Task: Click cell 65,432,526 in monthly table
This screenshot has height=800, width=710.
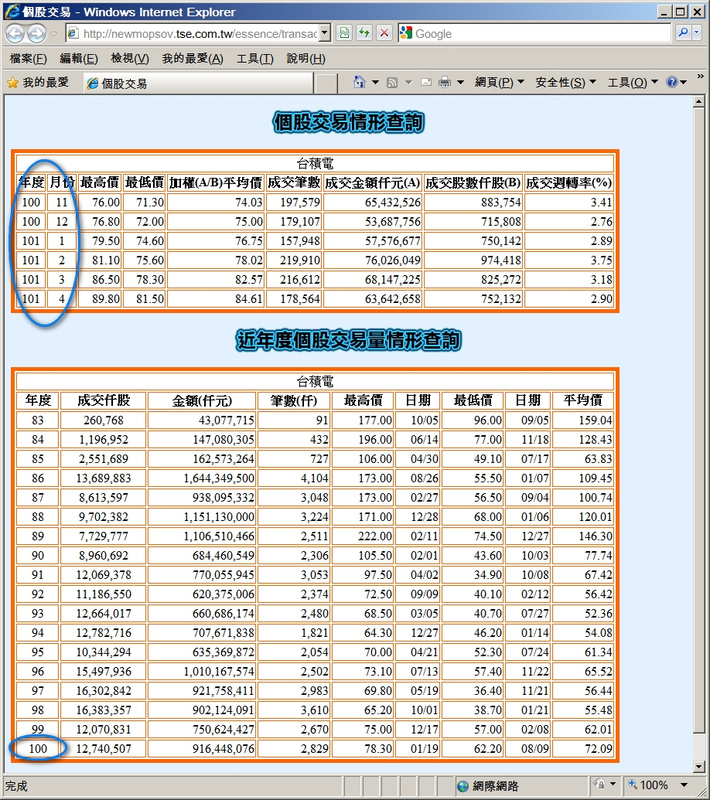Action: click(373, 202)
